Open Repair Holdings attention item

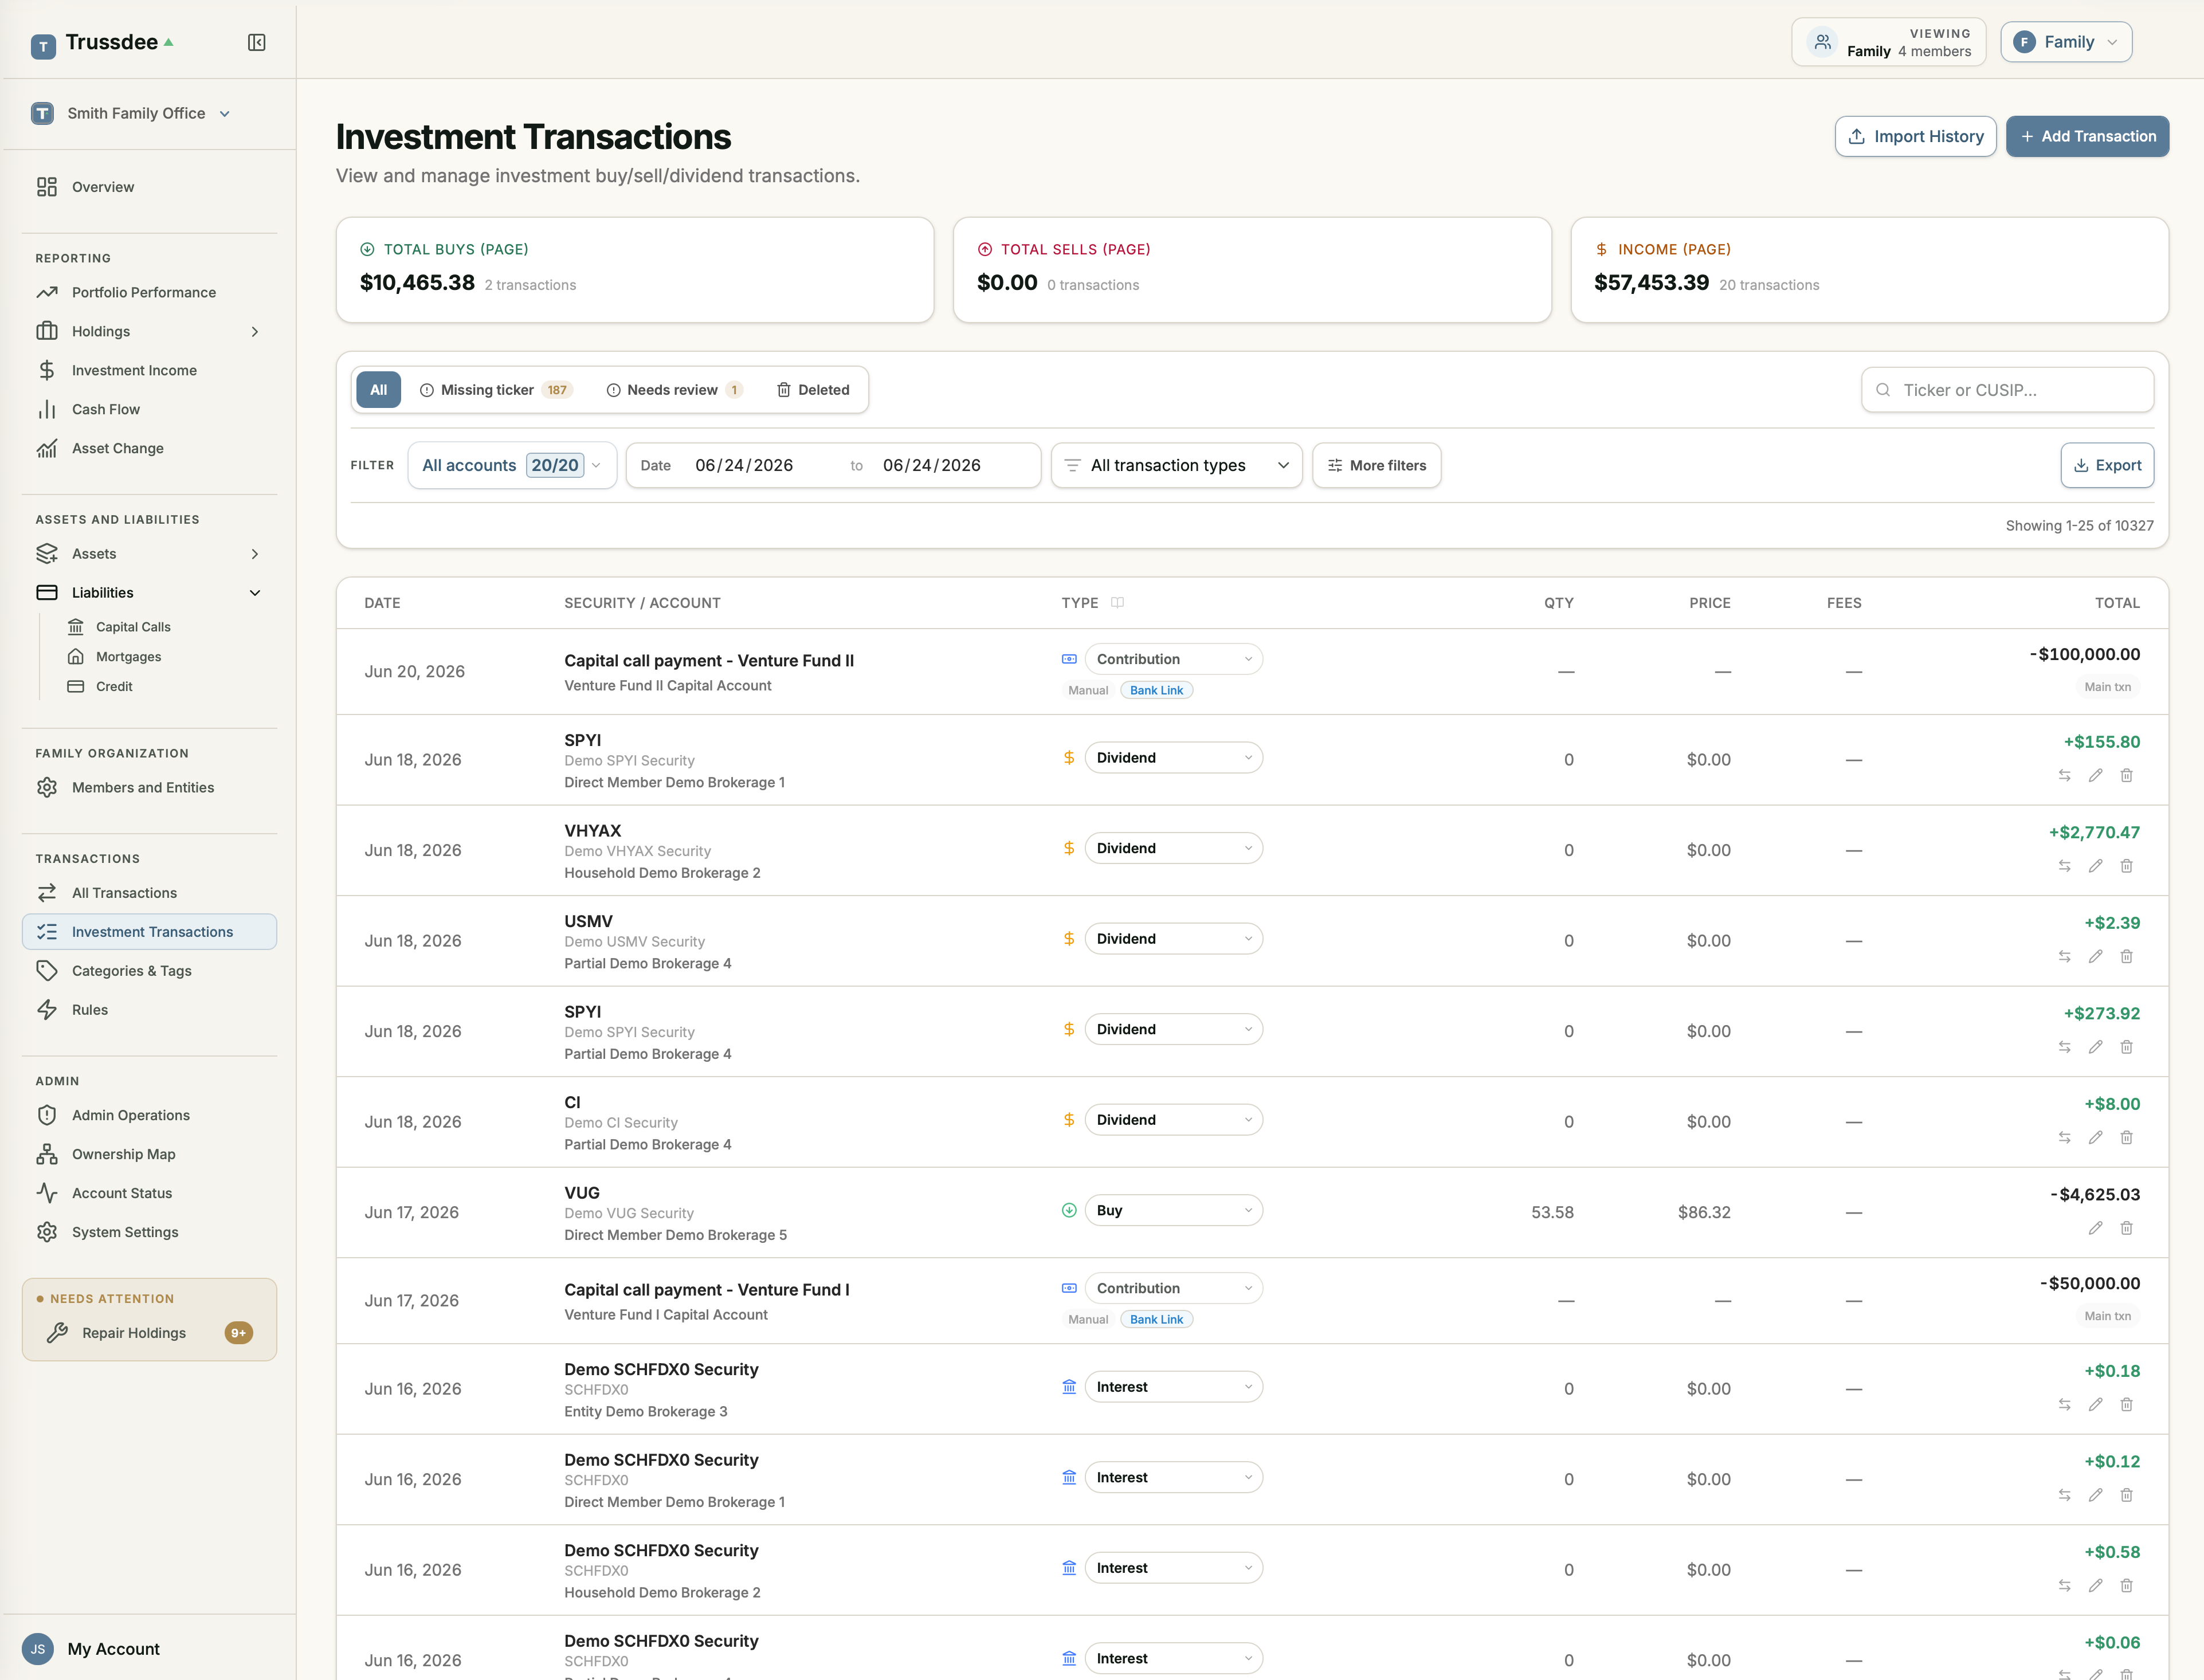(150, 1333)
